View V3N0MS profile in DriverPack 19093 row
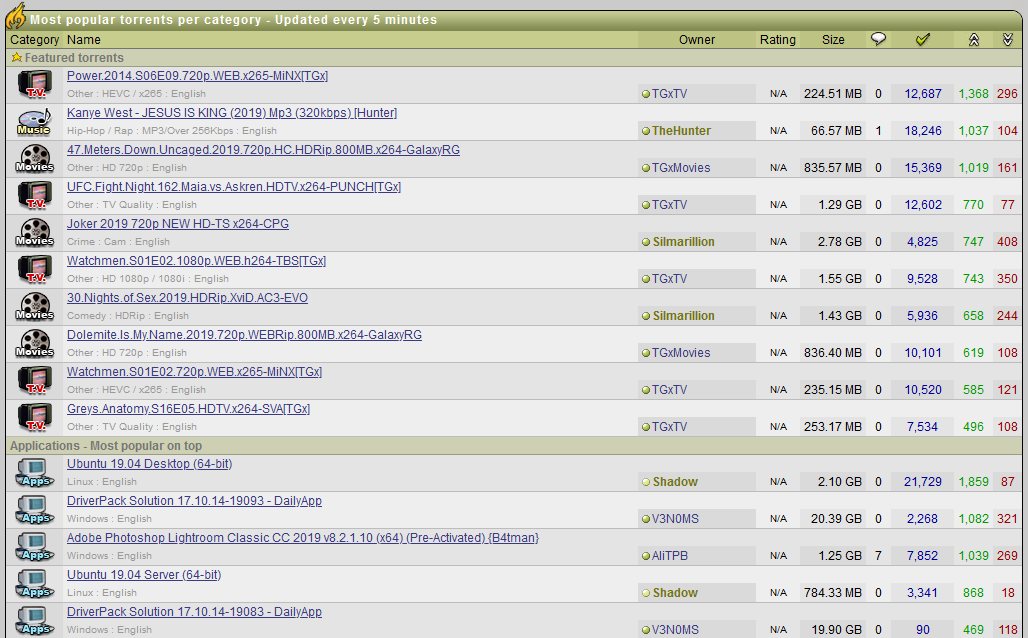This screenshot has width=1028, height=638. click(x=675, y=519)
